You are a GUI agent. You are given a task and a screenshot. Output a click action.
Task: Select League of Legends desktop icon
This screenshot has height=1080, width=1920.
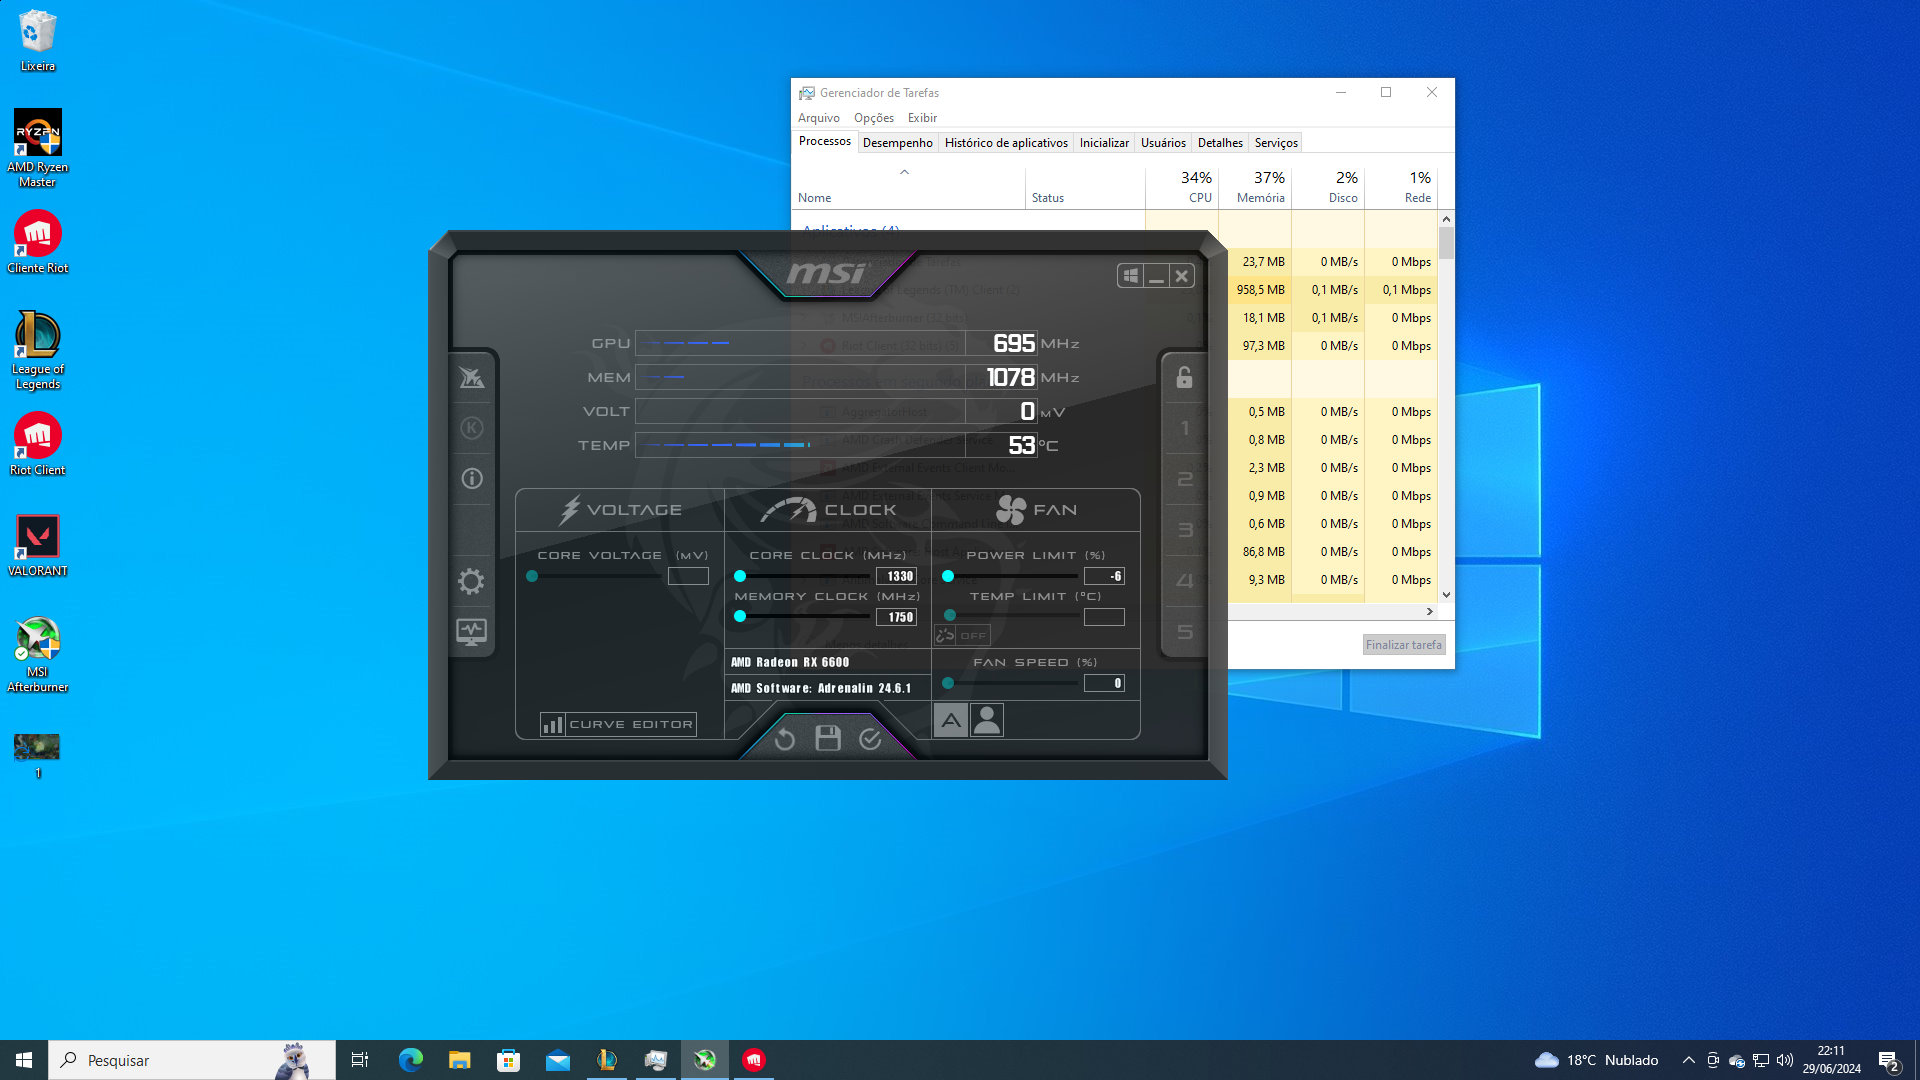38,350
